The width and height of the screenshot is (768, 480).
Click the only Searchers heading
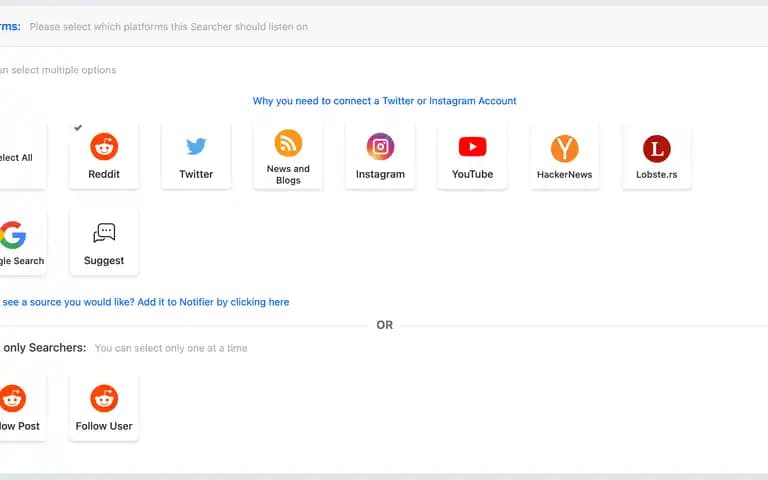[44, 348]
